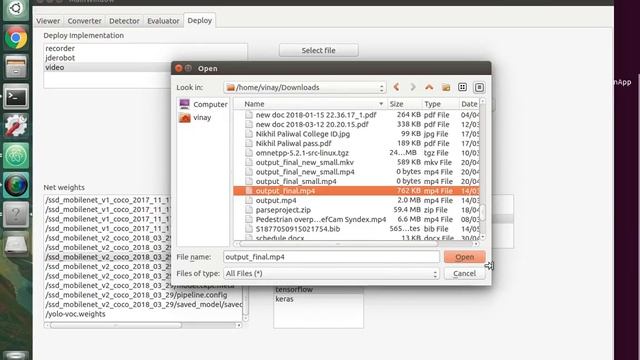Select file omnetpp-5.2.1-src-linux.tgz
640x360 pixels.
tap(356, 153)
